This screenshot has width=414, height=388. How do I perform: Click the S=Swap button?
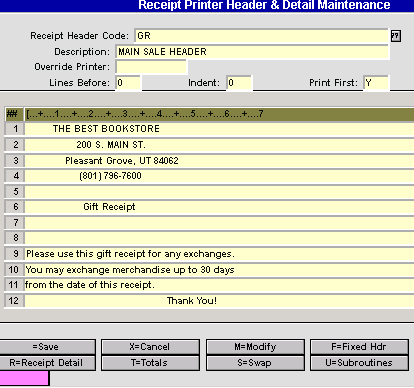pos(255,363)
